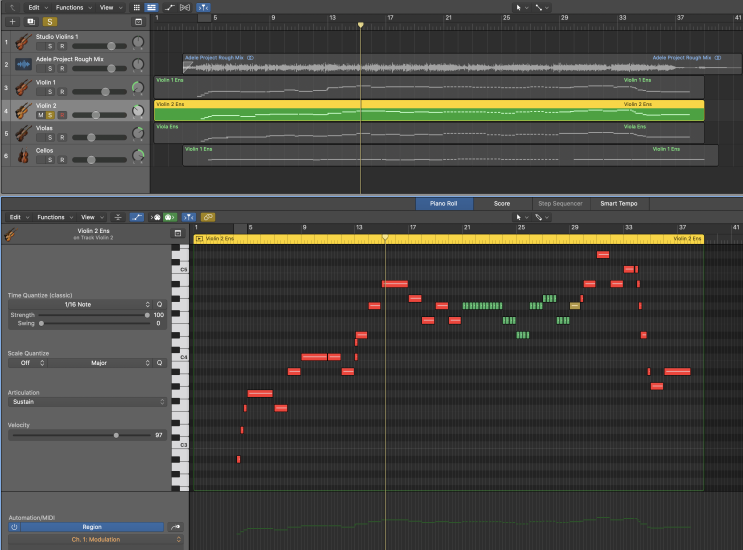Solo the Violas track
Image resolution: width=743 pixels, height=550 pixels.
(x=50, y=137)
